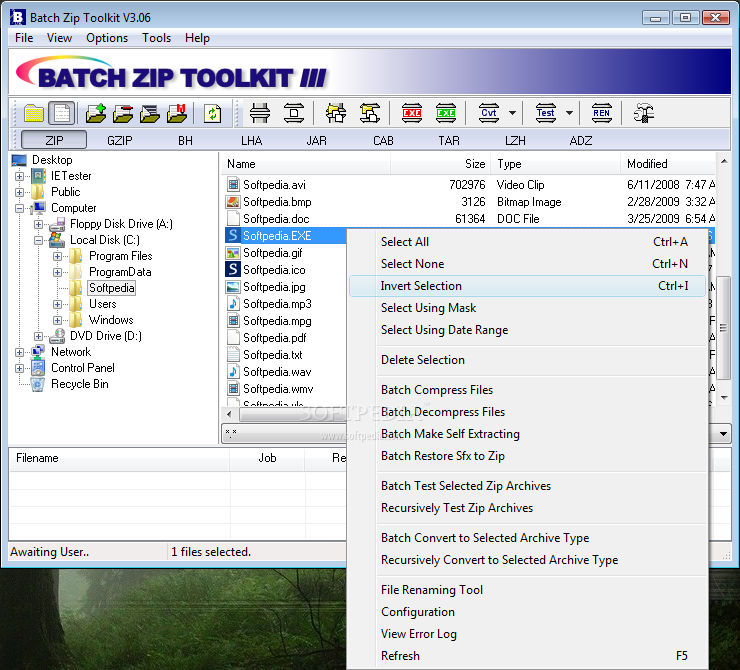Image resolution: width=740 pixels, height=670 pixels.
Task: Choose Delete Selection
Action: [527, 360]
